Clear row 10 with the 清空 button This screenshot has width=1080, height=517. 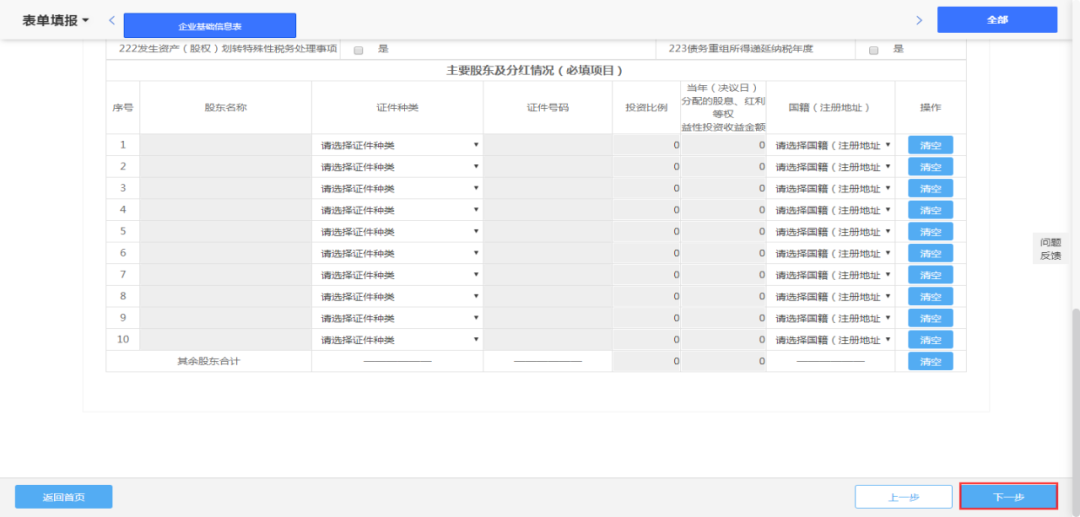(x=930, y=340)
